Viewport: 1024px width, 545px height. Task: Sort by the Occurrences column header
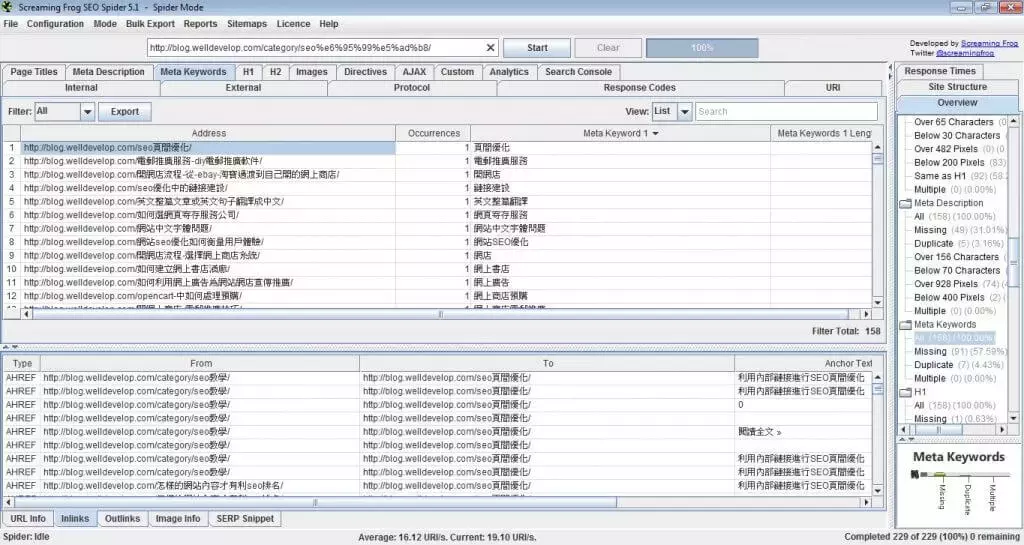(434, 133)
